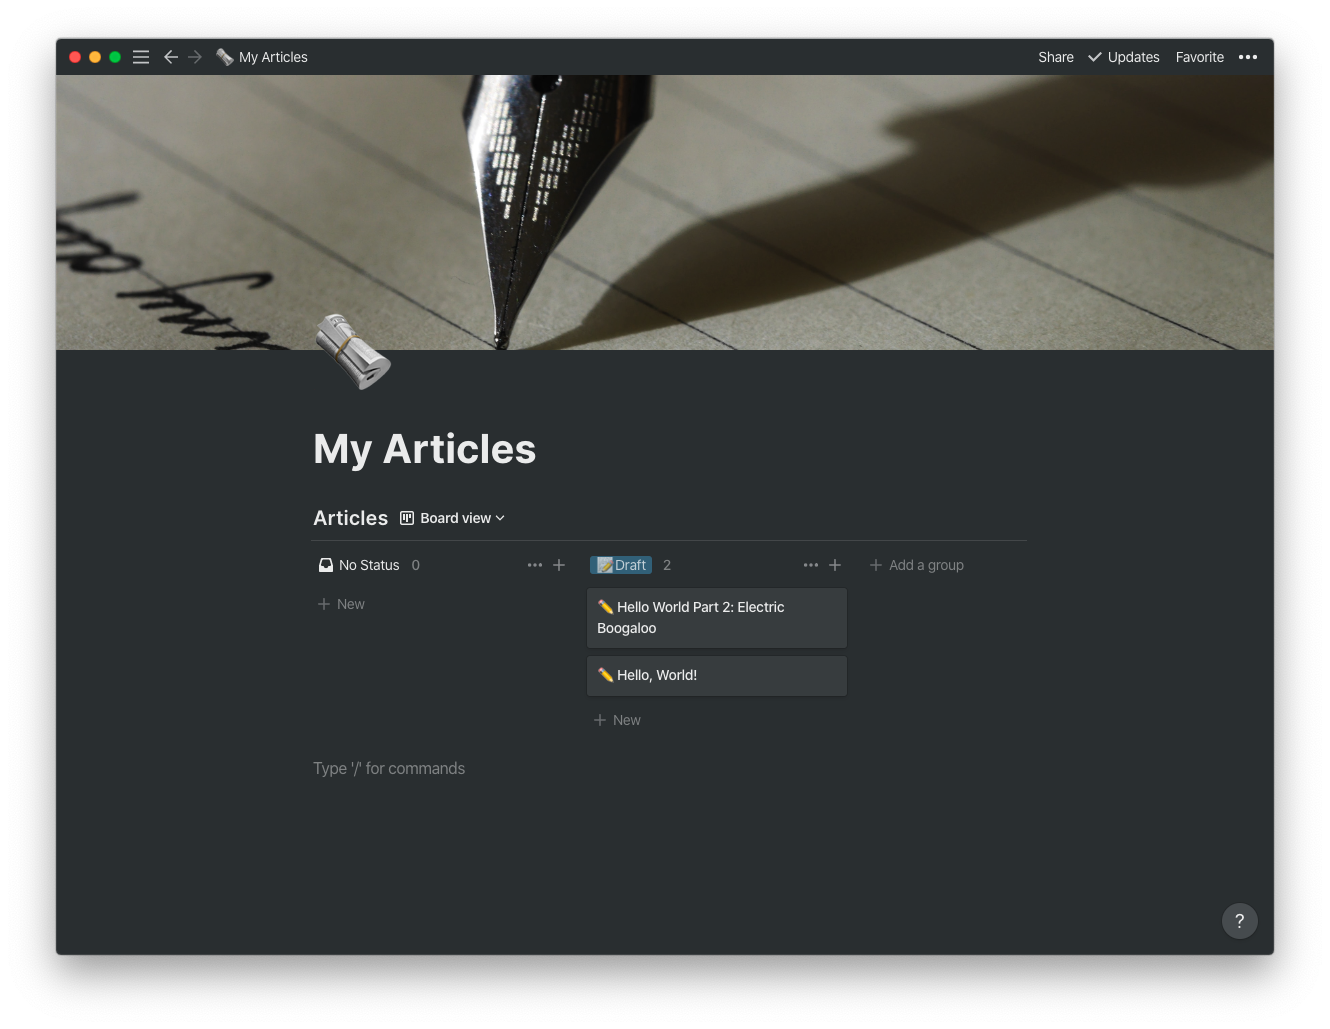Click New under Draft column

tap(617, 720)
